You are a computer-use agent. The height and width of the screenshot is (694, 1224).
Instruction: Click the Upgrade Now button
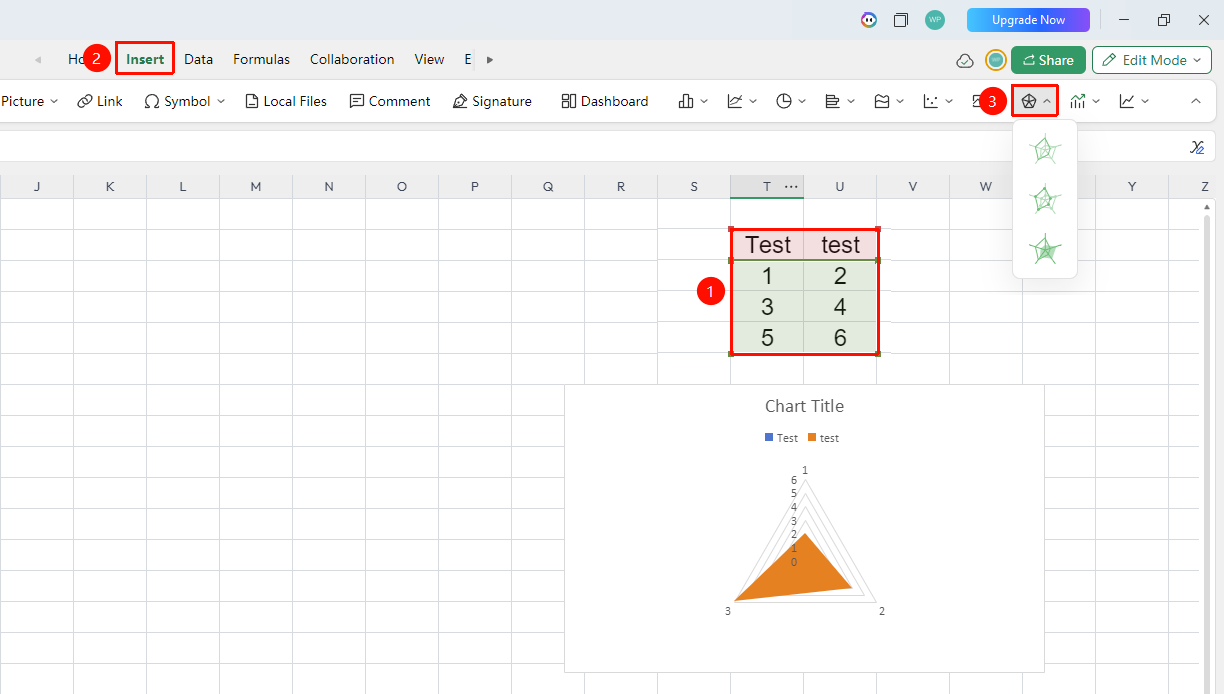(1028, 20)
